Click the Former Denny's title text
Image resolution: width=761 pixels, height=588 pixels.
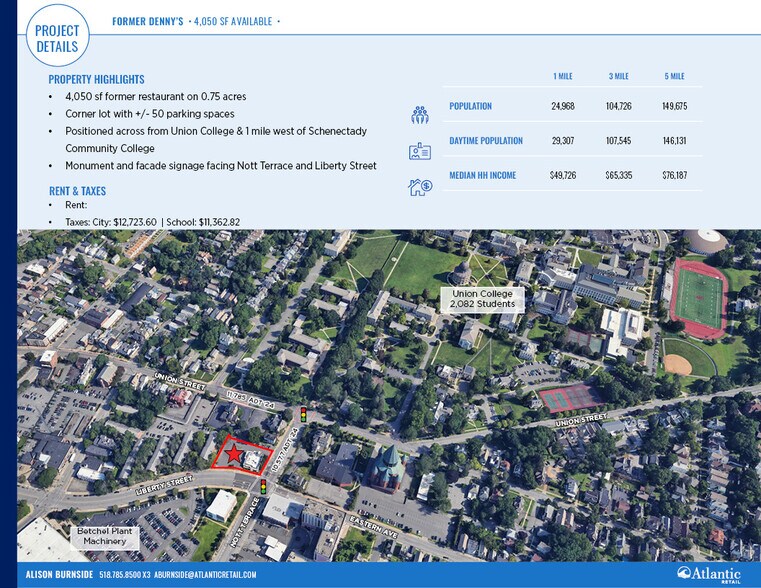tap(148, 21)
